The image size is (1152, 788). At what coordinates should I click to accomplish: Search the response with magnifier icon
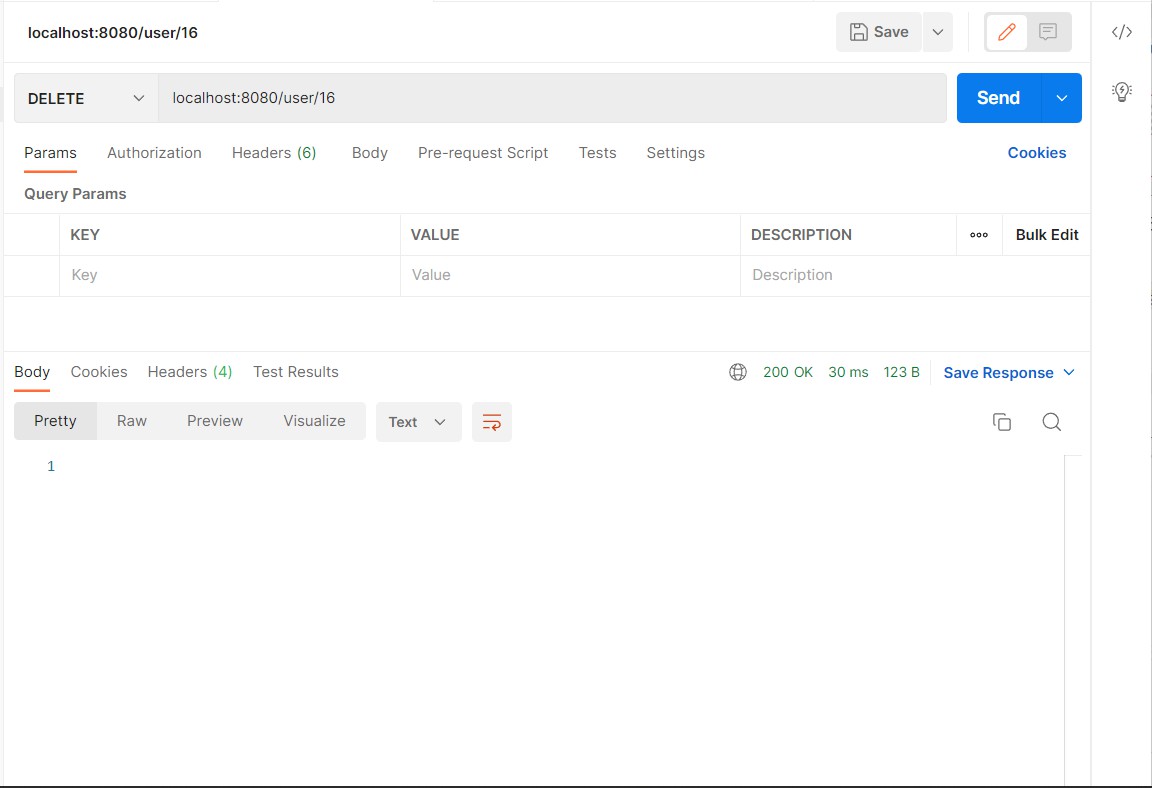tap(1051, 422)
